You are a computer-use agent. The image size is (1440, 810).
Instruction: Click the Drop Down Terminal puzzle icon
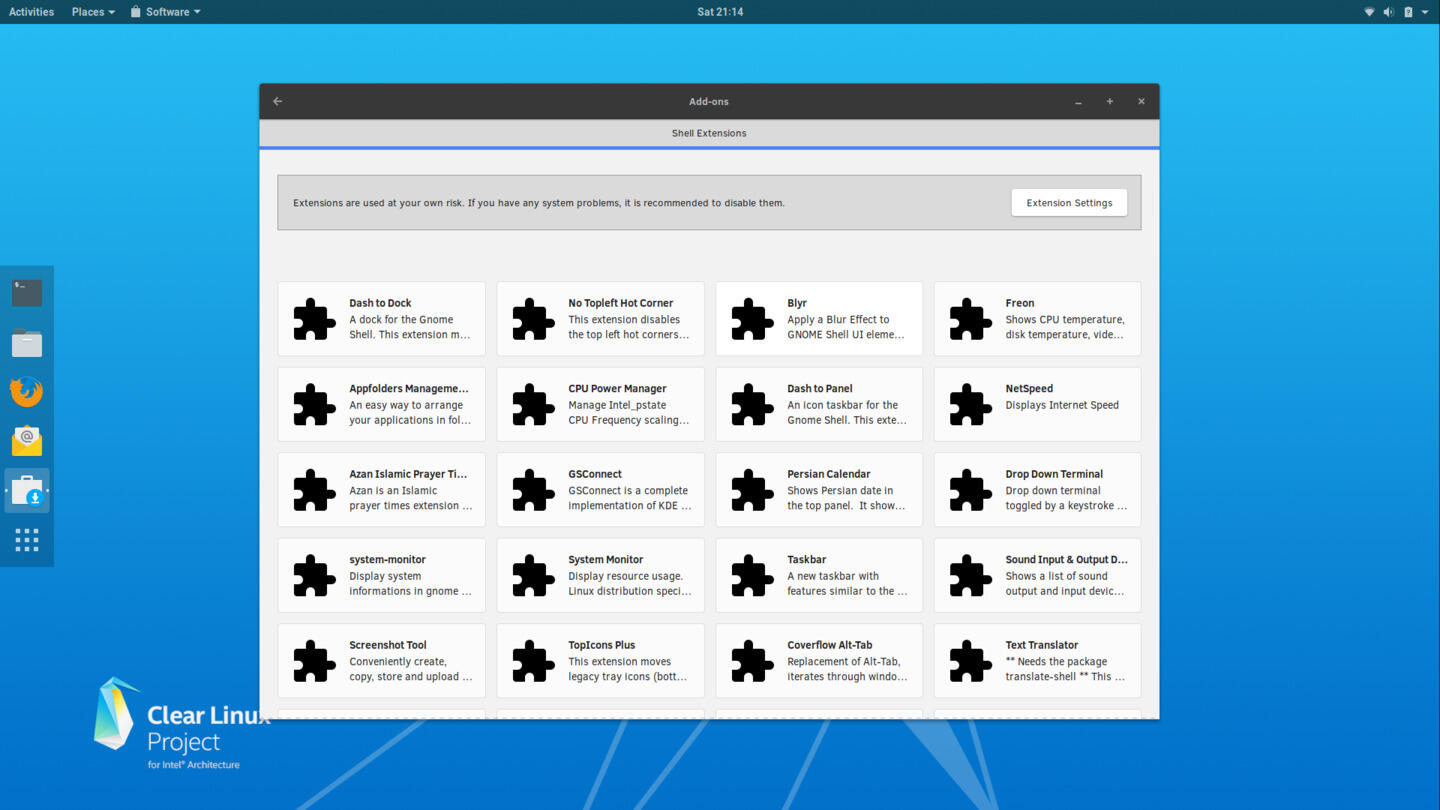click(x=970, y=490)
